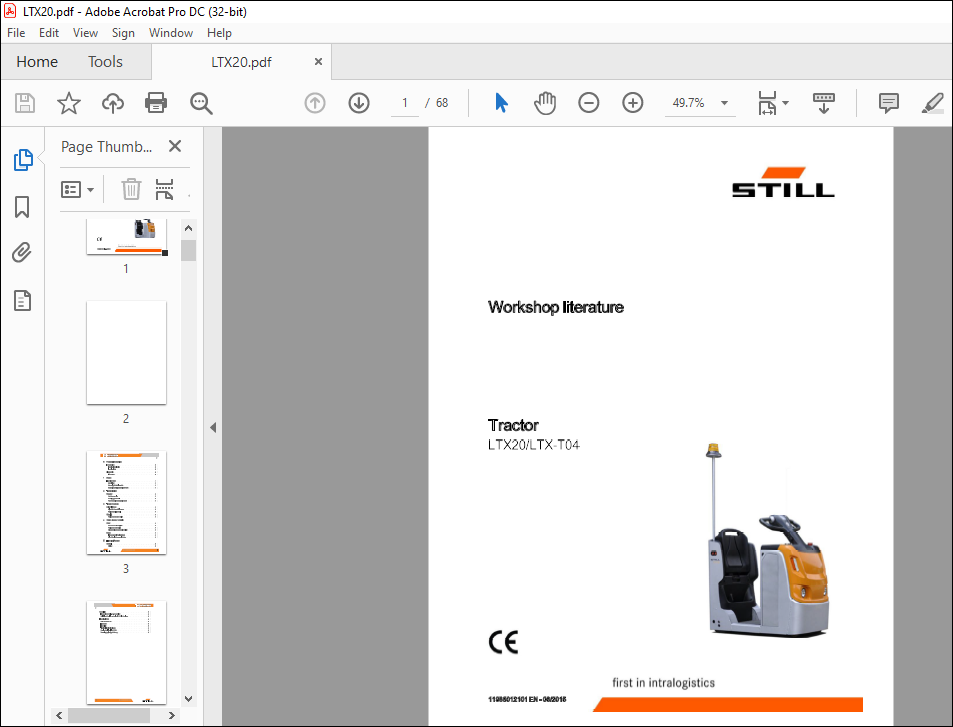Open the Edit menu
Viewport: 953px width, 727px height.
point(49,33)
